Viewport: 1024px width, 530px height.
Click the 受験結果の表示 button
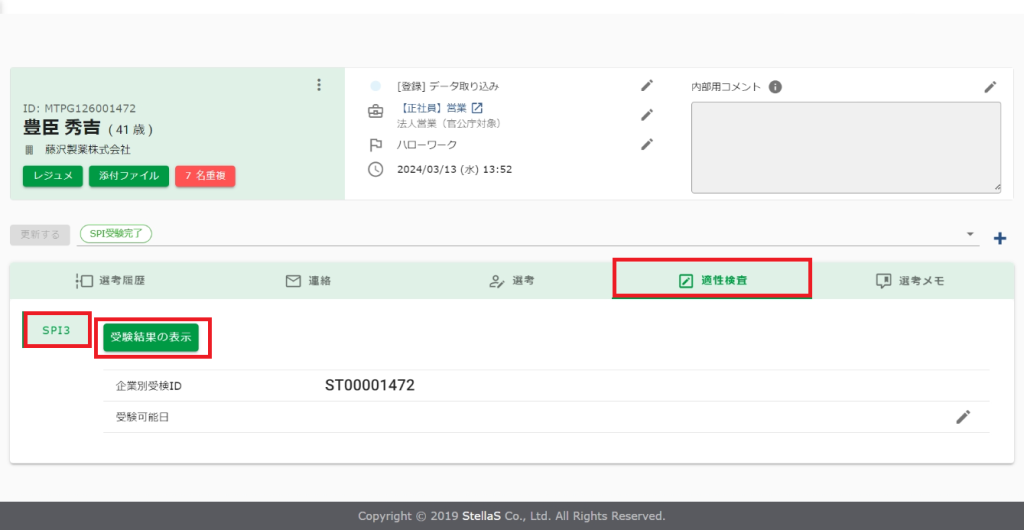click(x=152, y=338)
